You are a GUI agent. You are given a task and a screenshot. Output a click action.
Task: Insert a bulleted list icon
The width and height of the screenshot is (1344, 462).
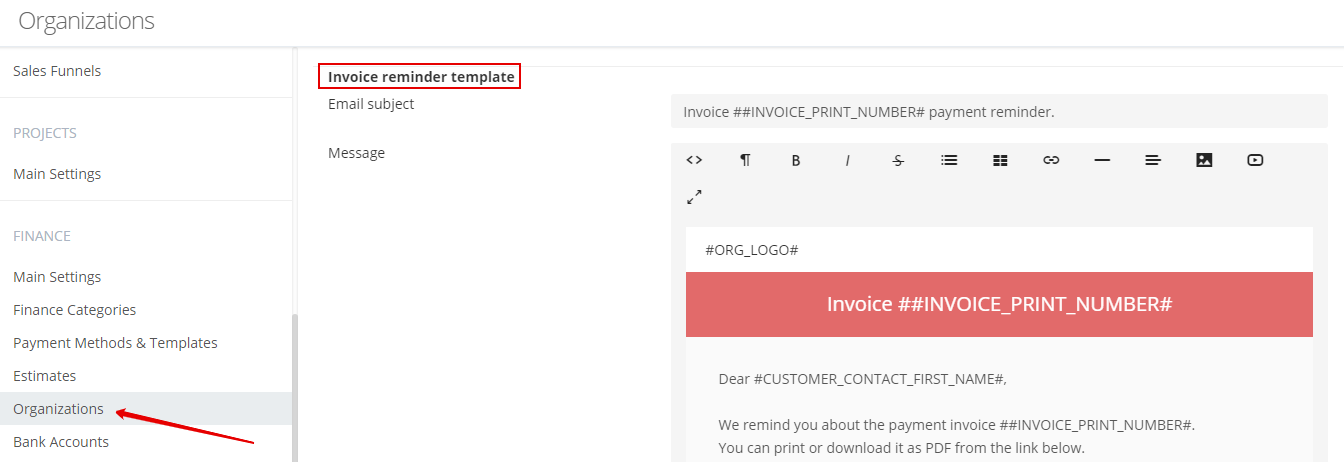(949, 160)
